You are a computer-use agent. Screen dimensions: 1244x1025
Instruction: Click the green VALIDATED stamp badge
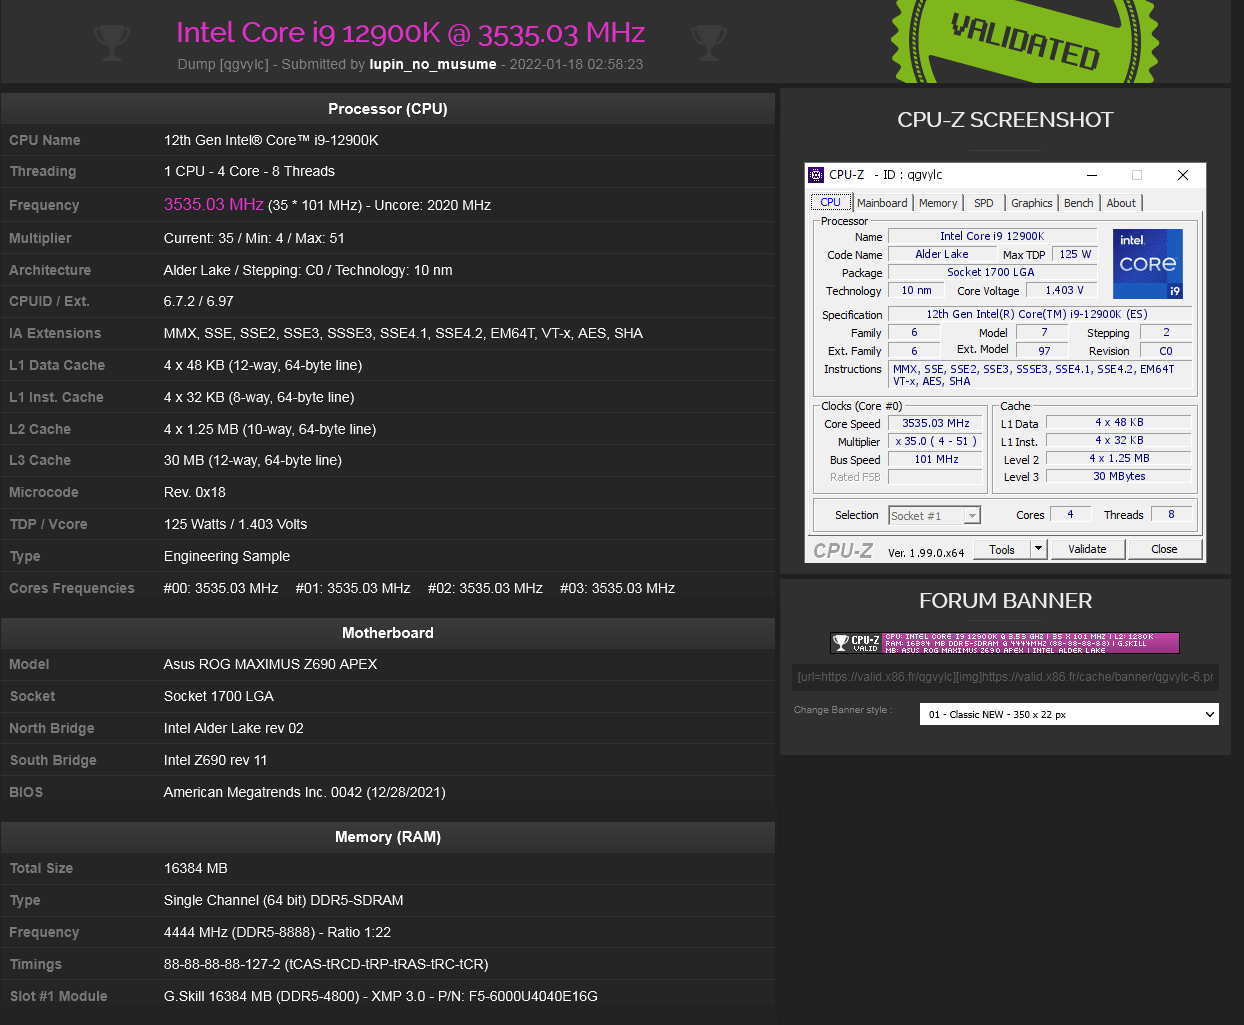(1025, 41)
